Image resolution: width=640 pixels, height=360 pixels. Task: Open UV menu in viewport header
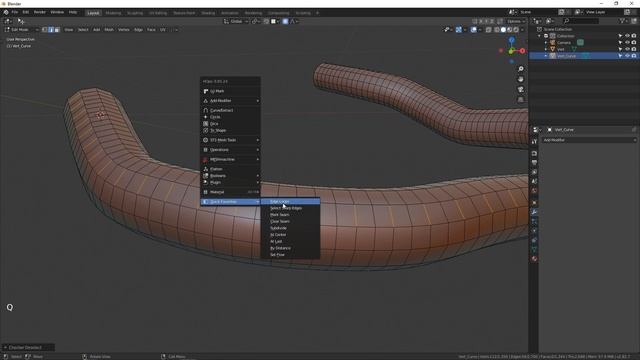point(163,30)
